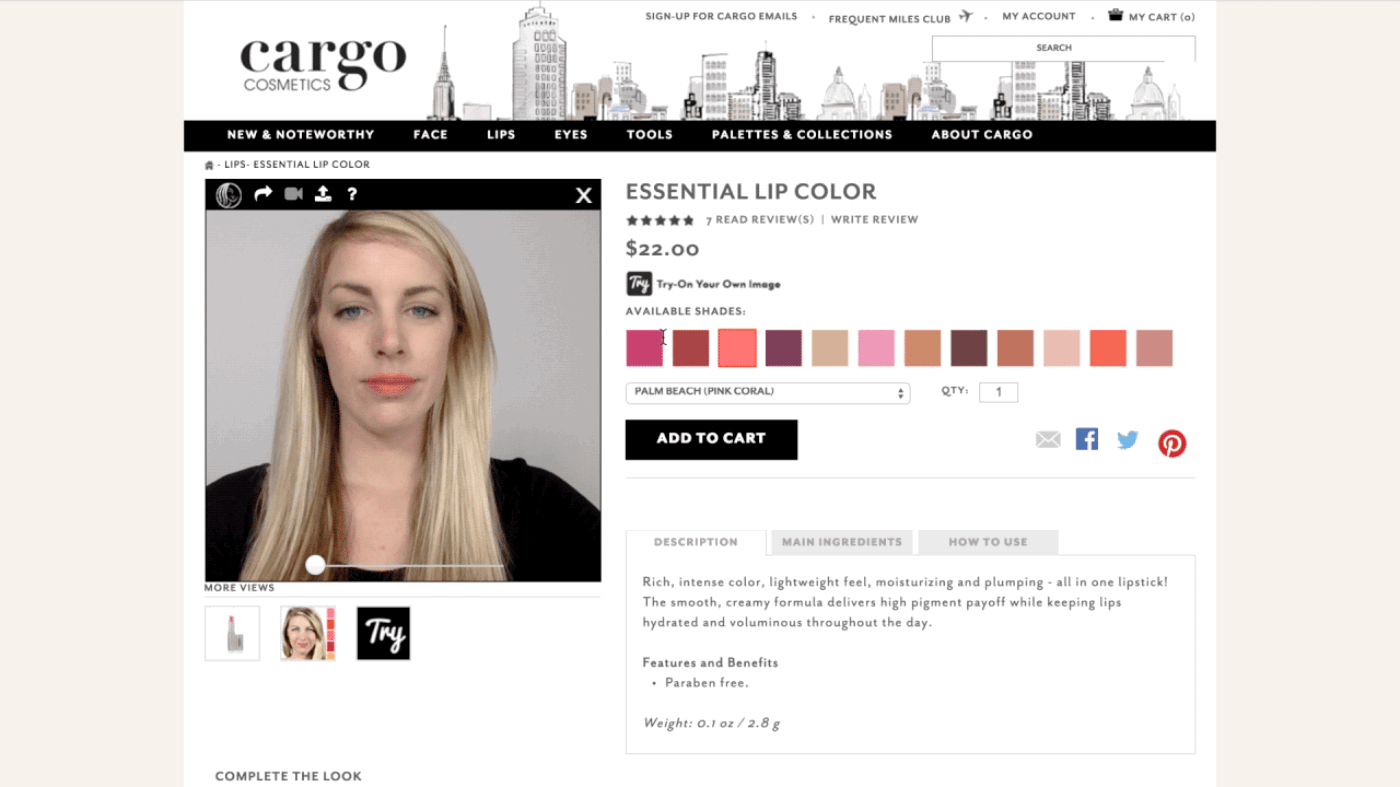Screen dimensions: 1400x787
Task: Switch to the Main Ingredients tab
Action: (841, 542)
